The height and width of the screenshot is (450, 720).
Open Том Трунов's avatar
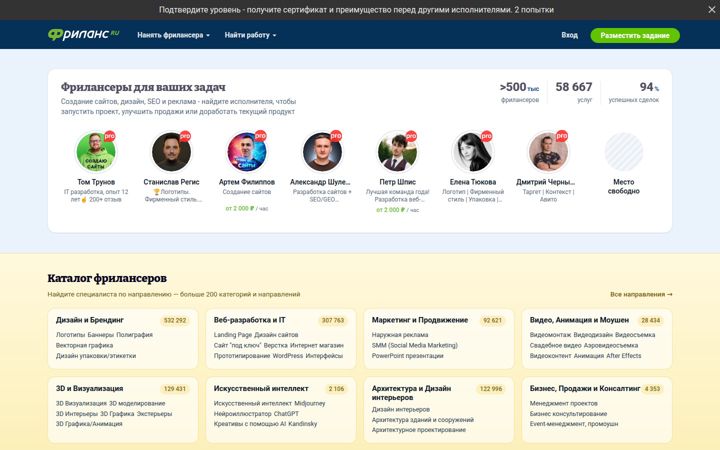(96, 152)
